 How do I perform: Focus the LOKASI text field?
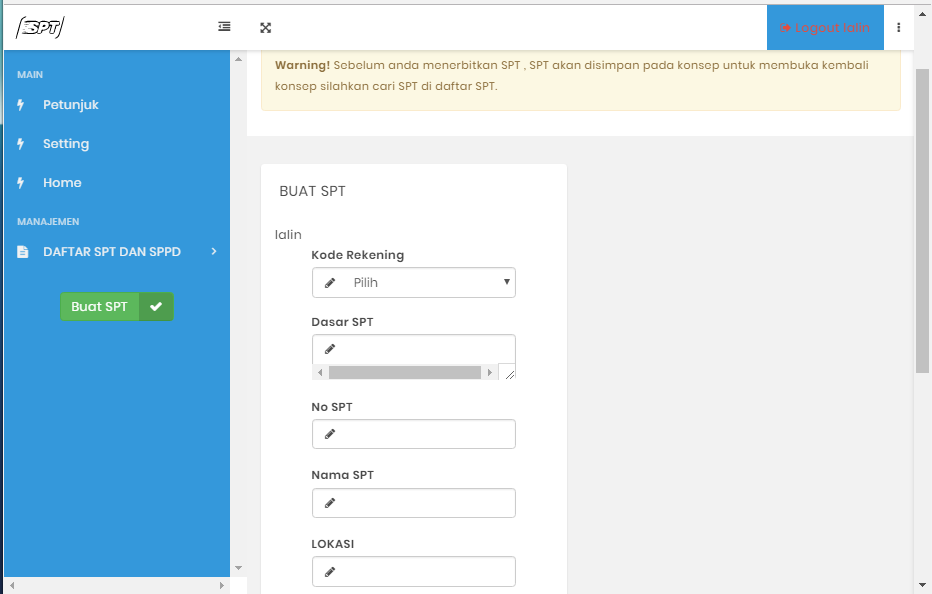pyautogui.click(x=426, y=571)
